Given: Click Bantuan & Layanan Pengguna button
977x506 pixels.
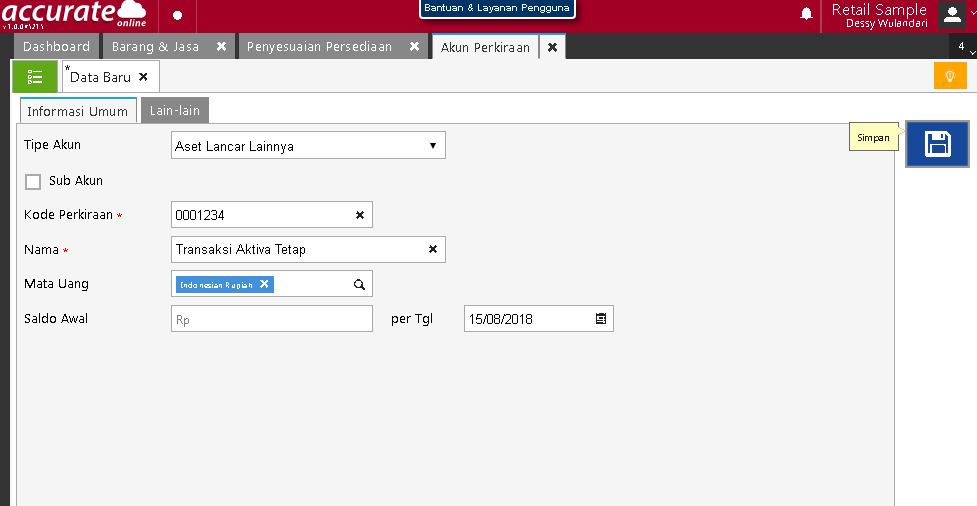Looking at the screenshot, I should click(x=497, y=8).
